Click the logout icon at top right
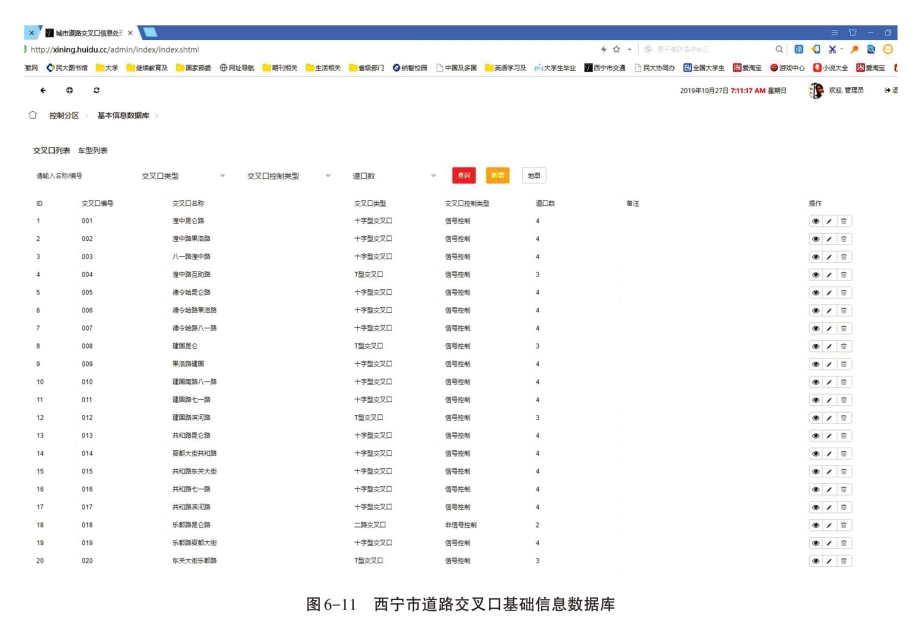Screen dimensions: 920x644 point(888,90)
